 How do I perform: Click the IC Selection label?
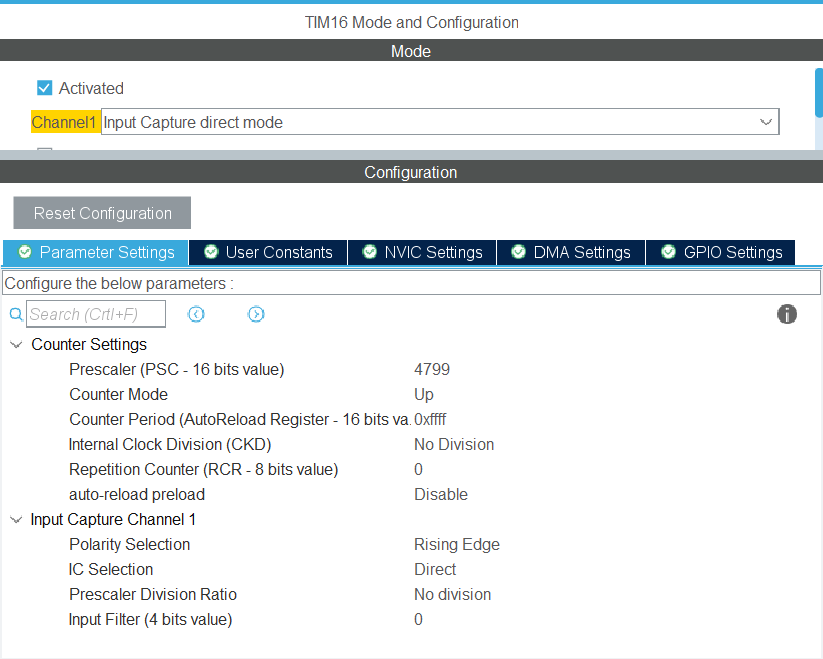[x=111, y=569]
